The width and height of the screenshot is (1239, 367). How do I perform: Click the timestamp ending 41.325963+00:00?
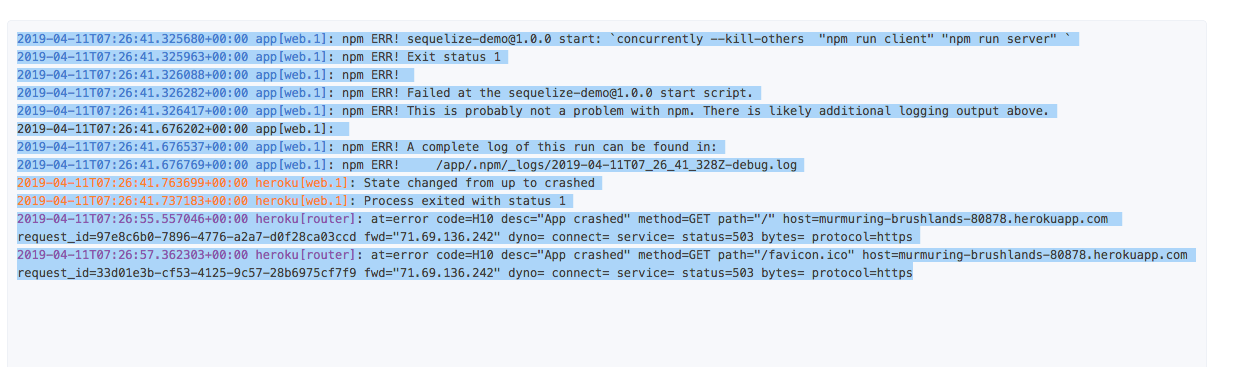[x=133, y=56]
